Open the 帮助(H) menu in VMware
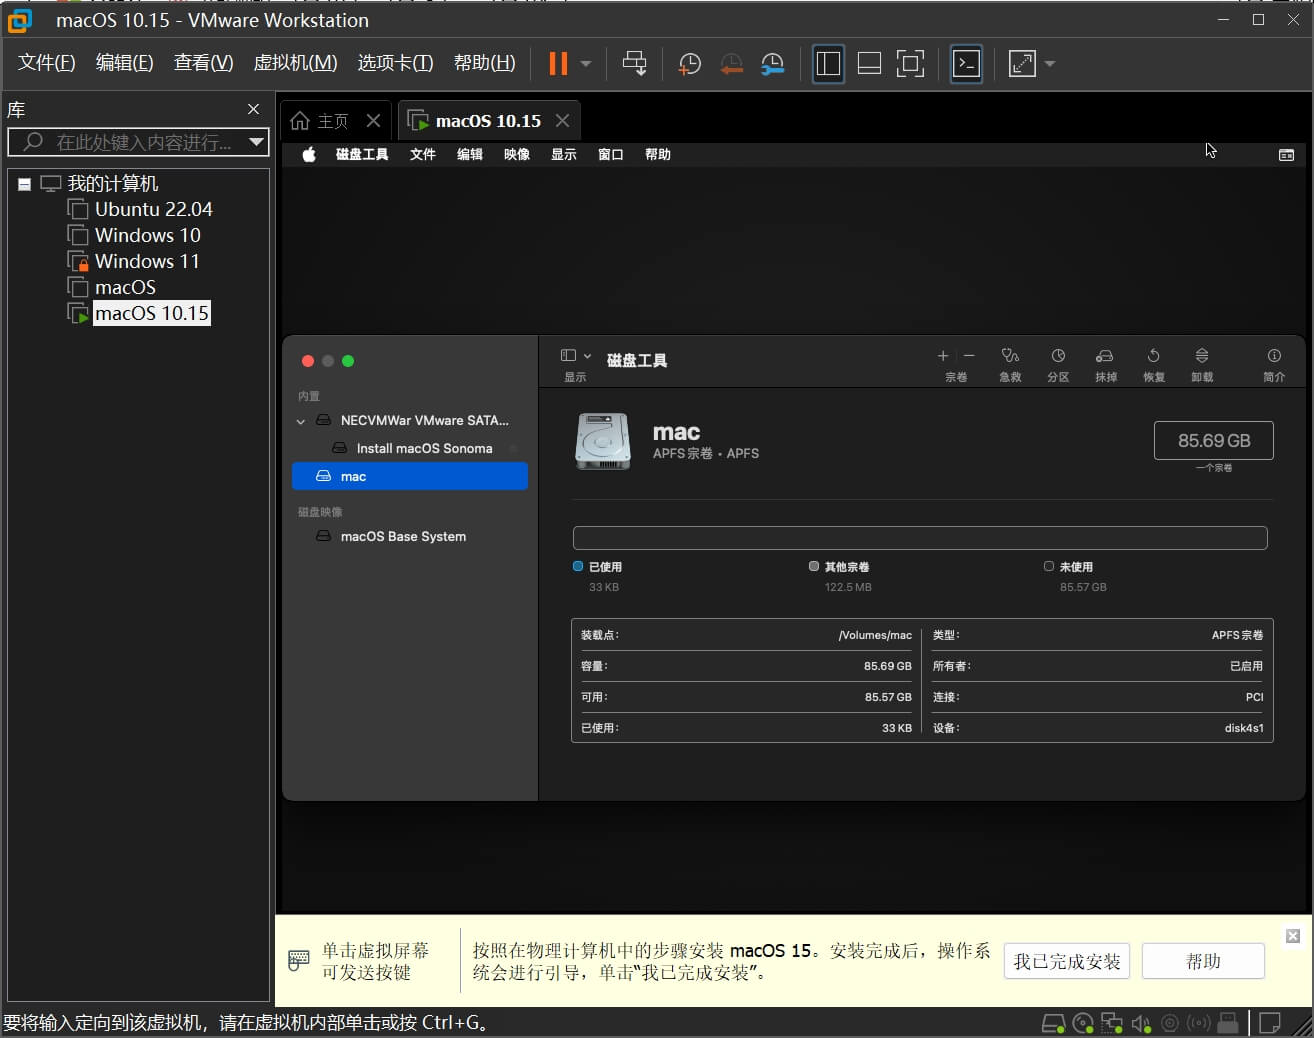The height and width of the screenshot is (1038, 1314). click(x=485, y=63)
